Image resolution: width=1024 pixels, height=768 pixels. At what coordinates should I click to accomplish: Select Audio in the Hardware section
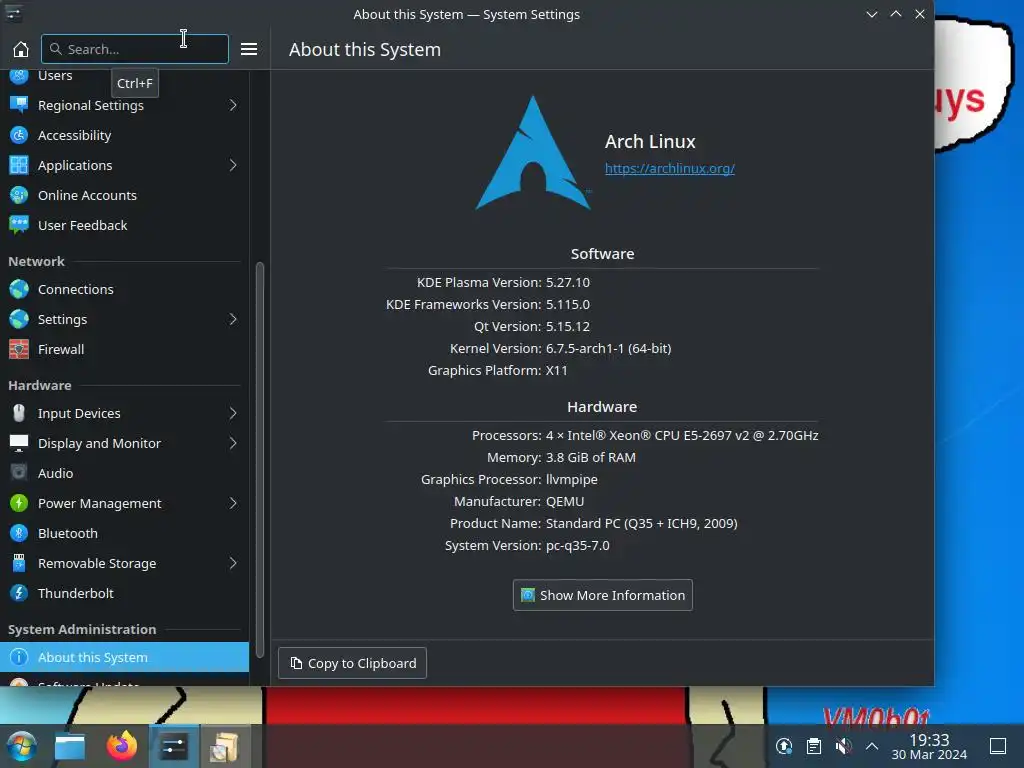pos(124,473)
